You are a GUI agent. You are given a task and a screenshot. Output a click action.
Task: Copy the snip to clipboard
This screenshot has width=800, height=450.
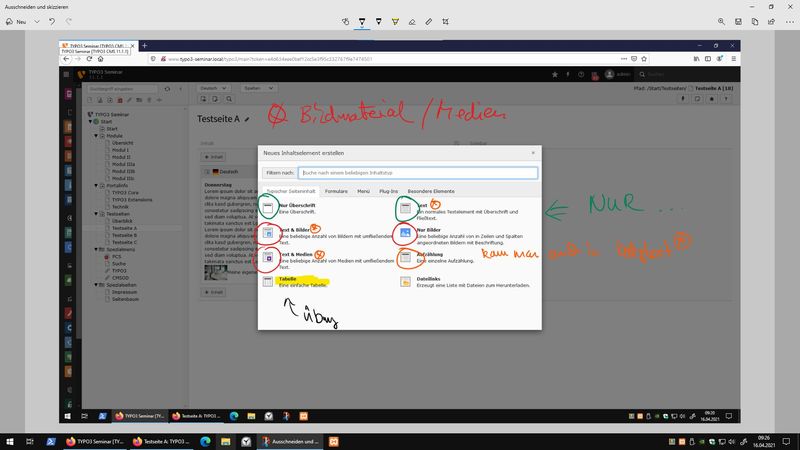coord(755,21)
